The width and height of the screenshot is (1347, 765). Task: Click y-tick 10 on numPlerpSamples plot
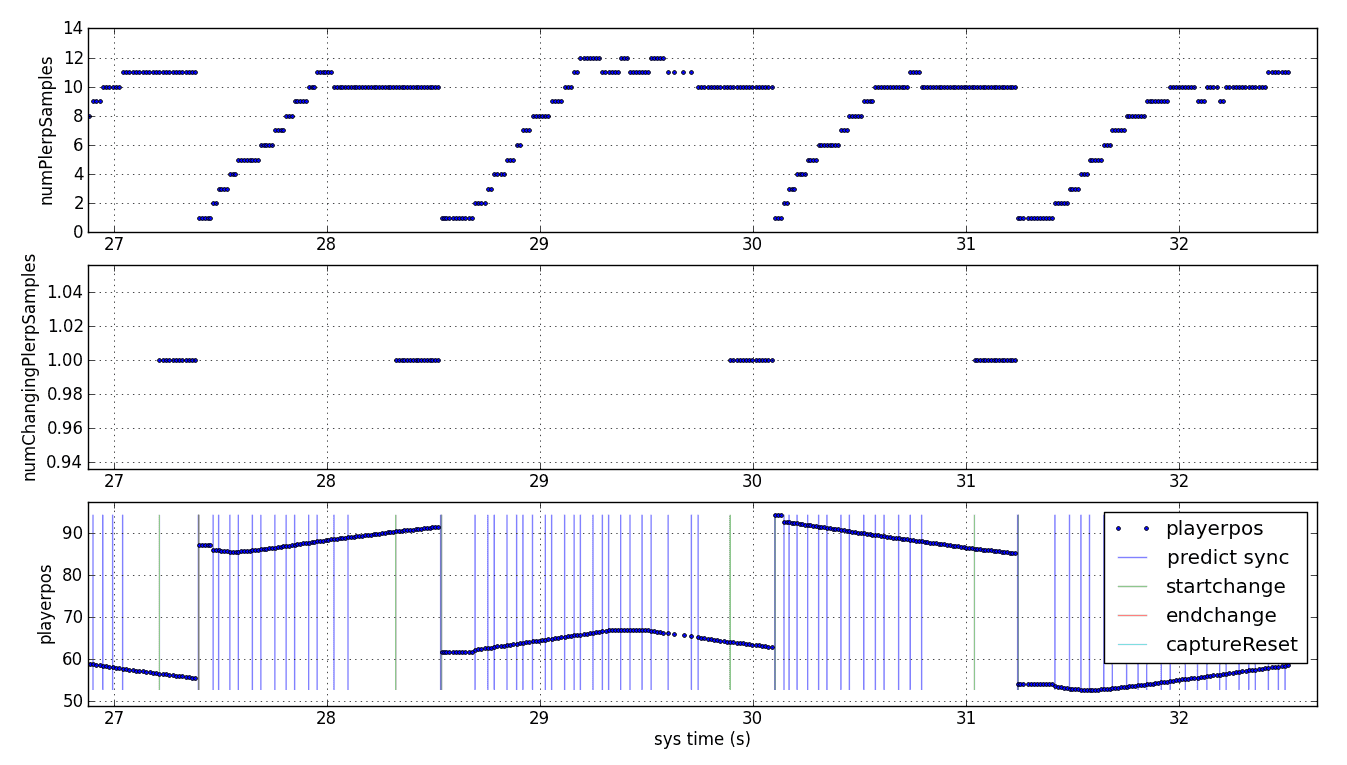[72, 87]
